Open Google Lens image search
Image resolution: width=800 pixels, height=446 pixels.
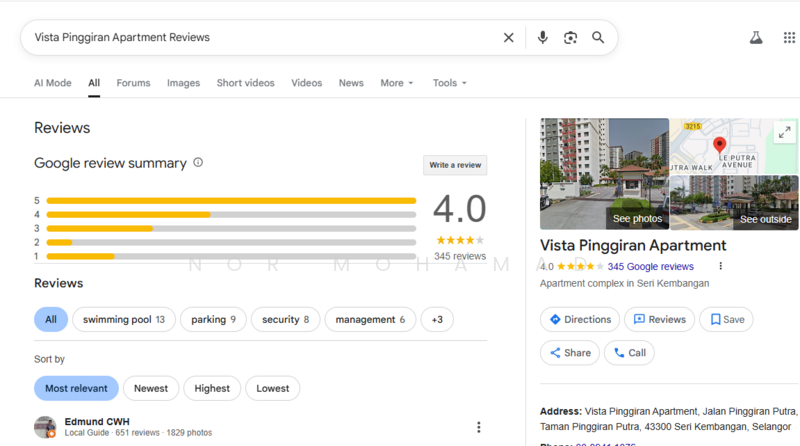point(570,38)
